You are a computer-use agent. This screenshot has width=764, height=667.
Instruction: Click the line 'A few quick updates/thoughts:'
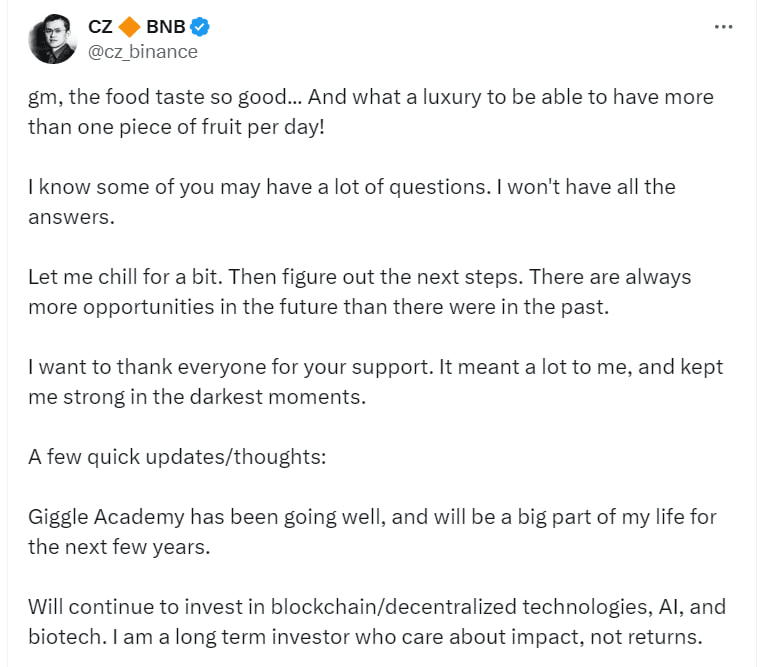[x=177, y=457]
